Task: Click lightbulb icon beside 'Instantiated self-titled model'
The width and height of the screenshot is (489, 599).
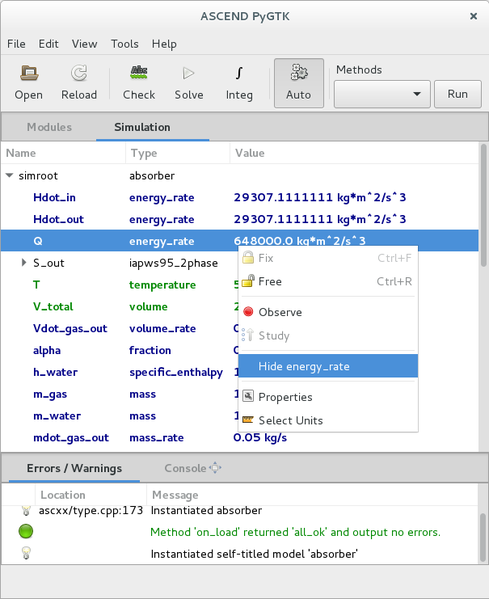Action: (x=26, y=553)
